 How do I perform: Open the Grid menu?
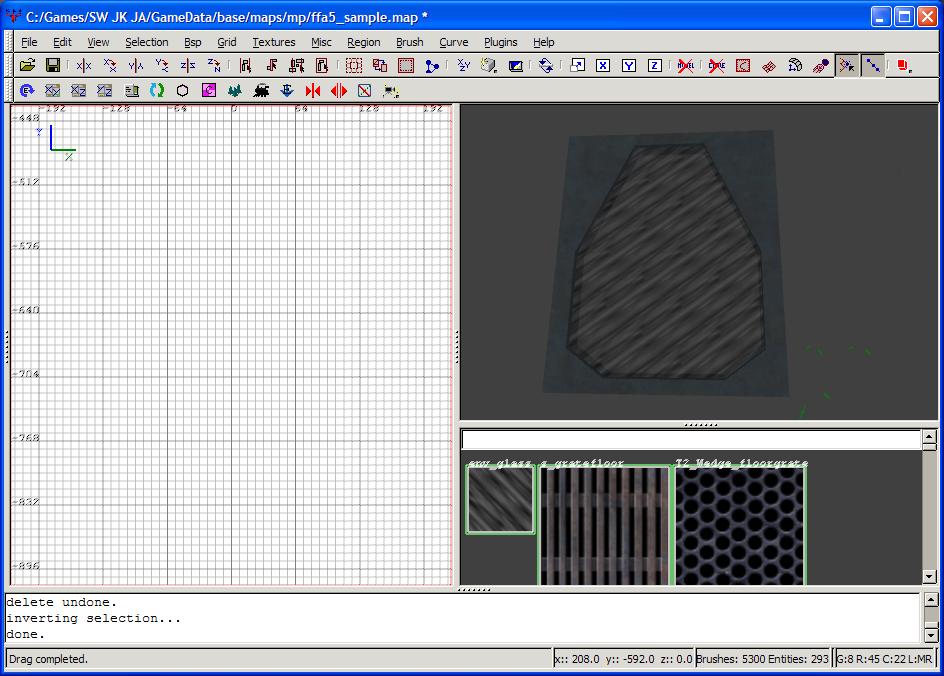pos(226,42)
